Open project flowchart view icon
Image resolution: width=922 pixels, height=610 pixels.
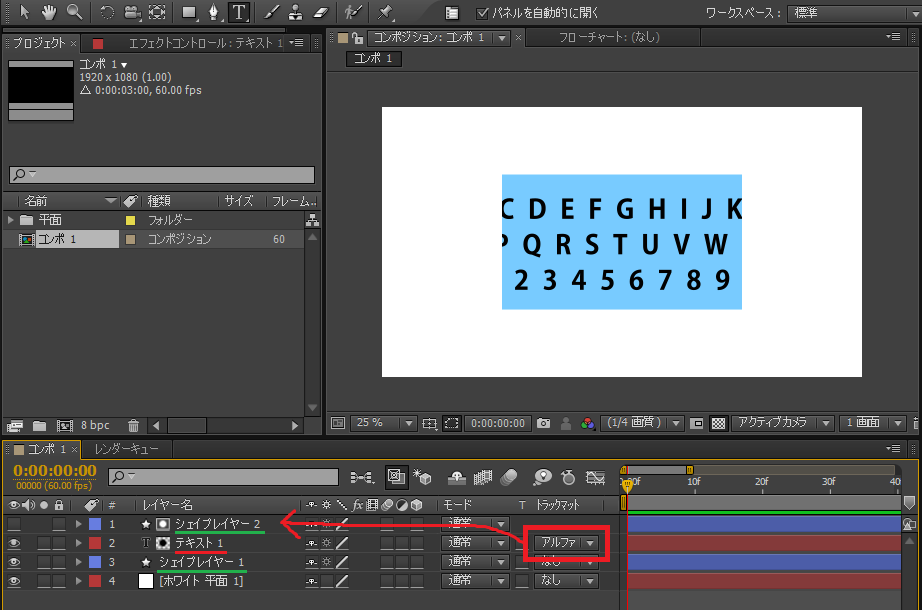coord(312,220)
